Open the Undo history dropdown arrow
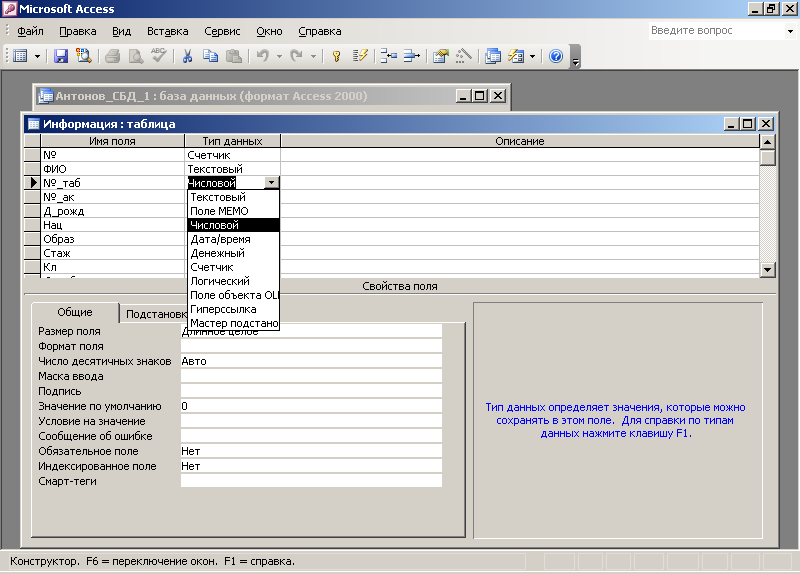This screenshot has height=574, width=800. (279, 57)
